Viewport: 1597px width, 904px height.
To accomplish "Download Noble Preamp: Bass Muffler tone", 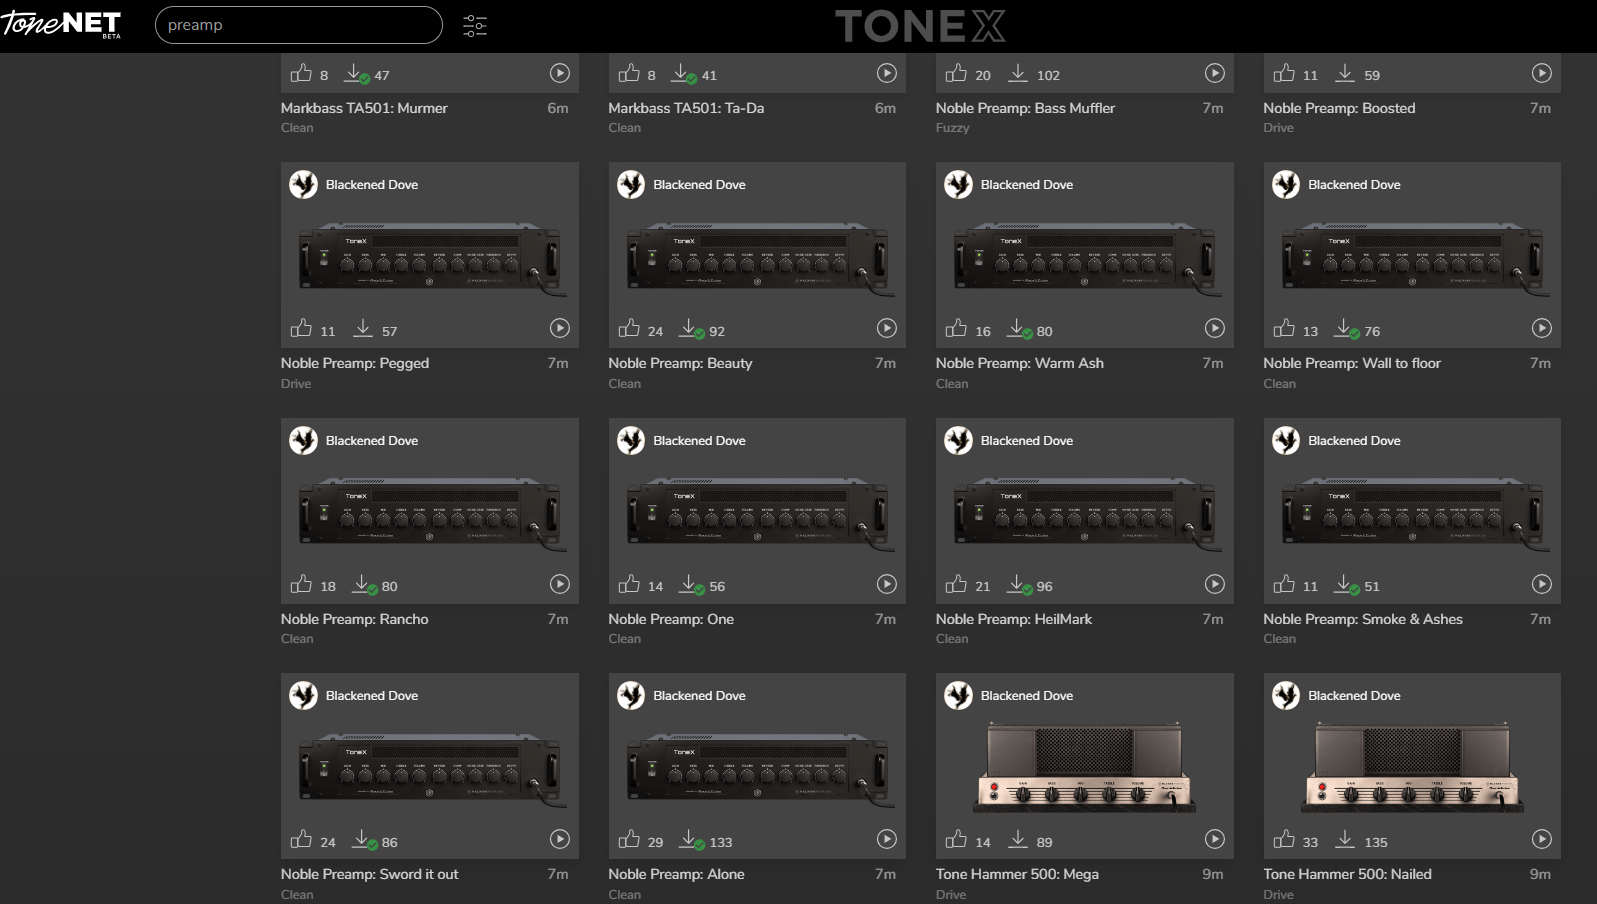I will coord(1018,73).
